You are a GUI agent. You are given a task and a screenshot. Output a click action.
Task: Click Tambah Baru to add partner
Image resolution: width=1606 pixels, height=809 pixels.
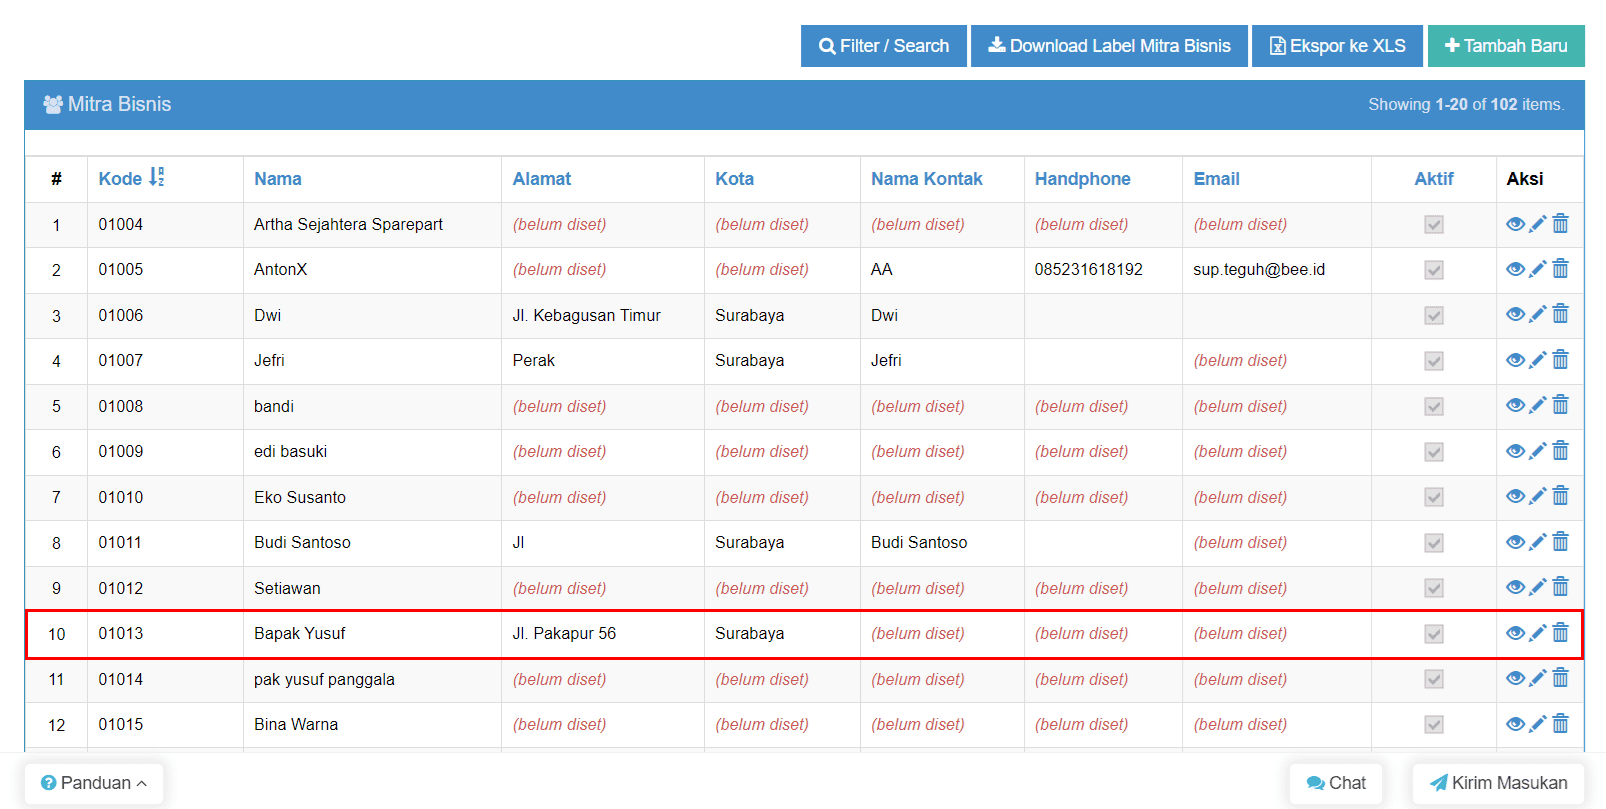(x=1505, y=46)
